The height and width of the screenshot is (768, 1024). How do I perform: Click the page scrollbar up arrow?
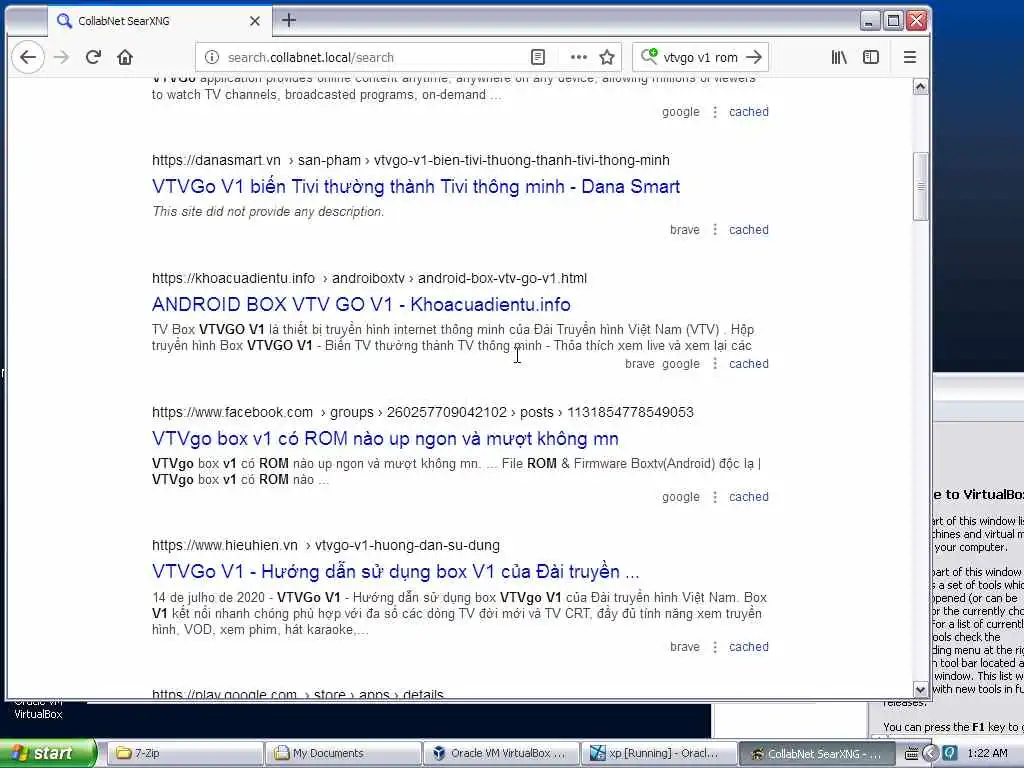tap(921, 87)
